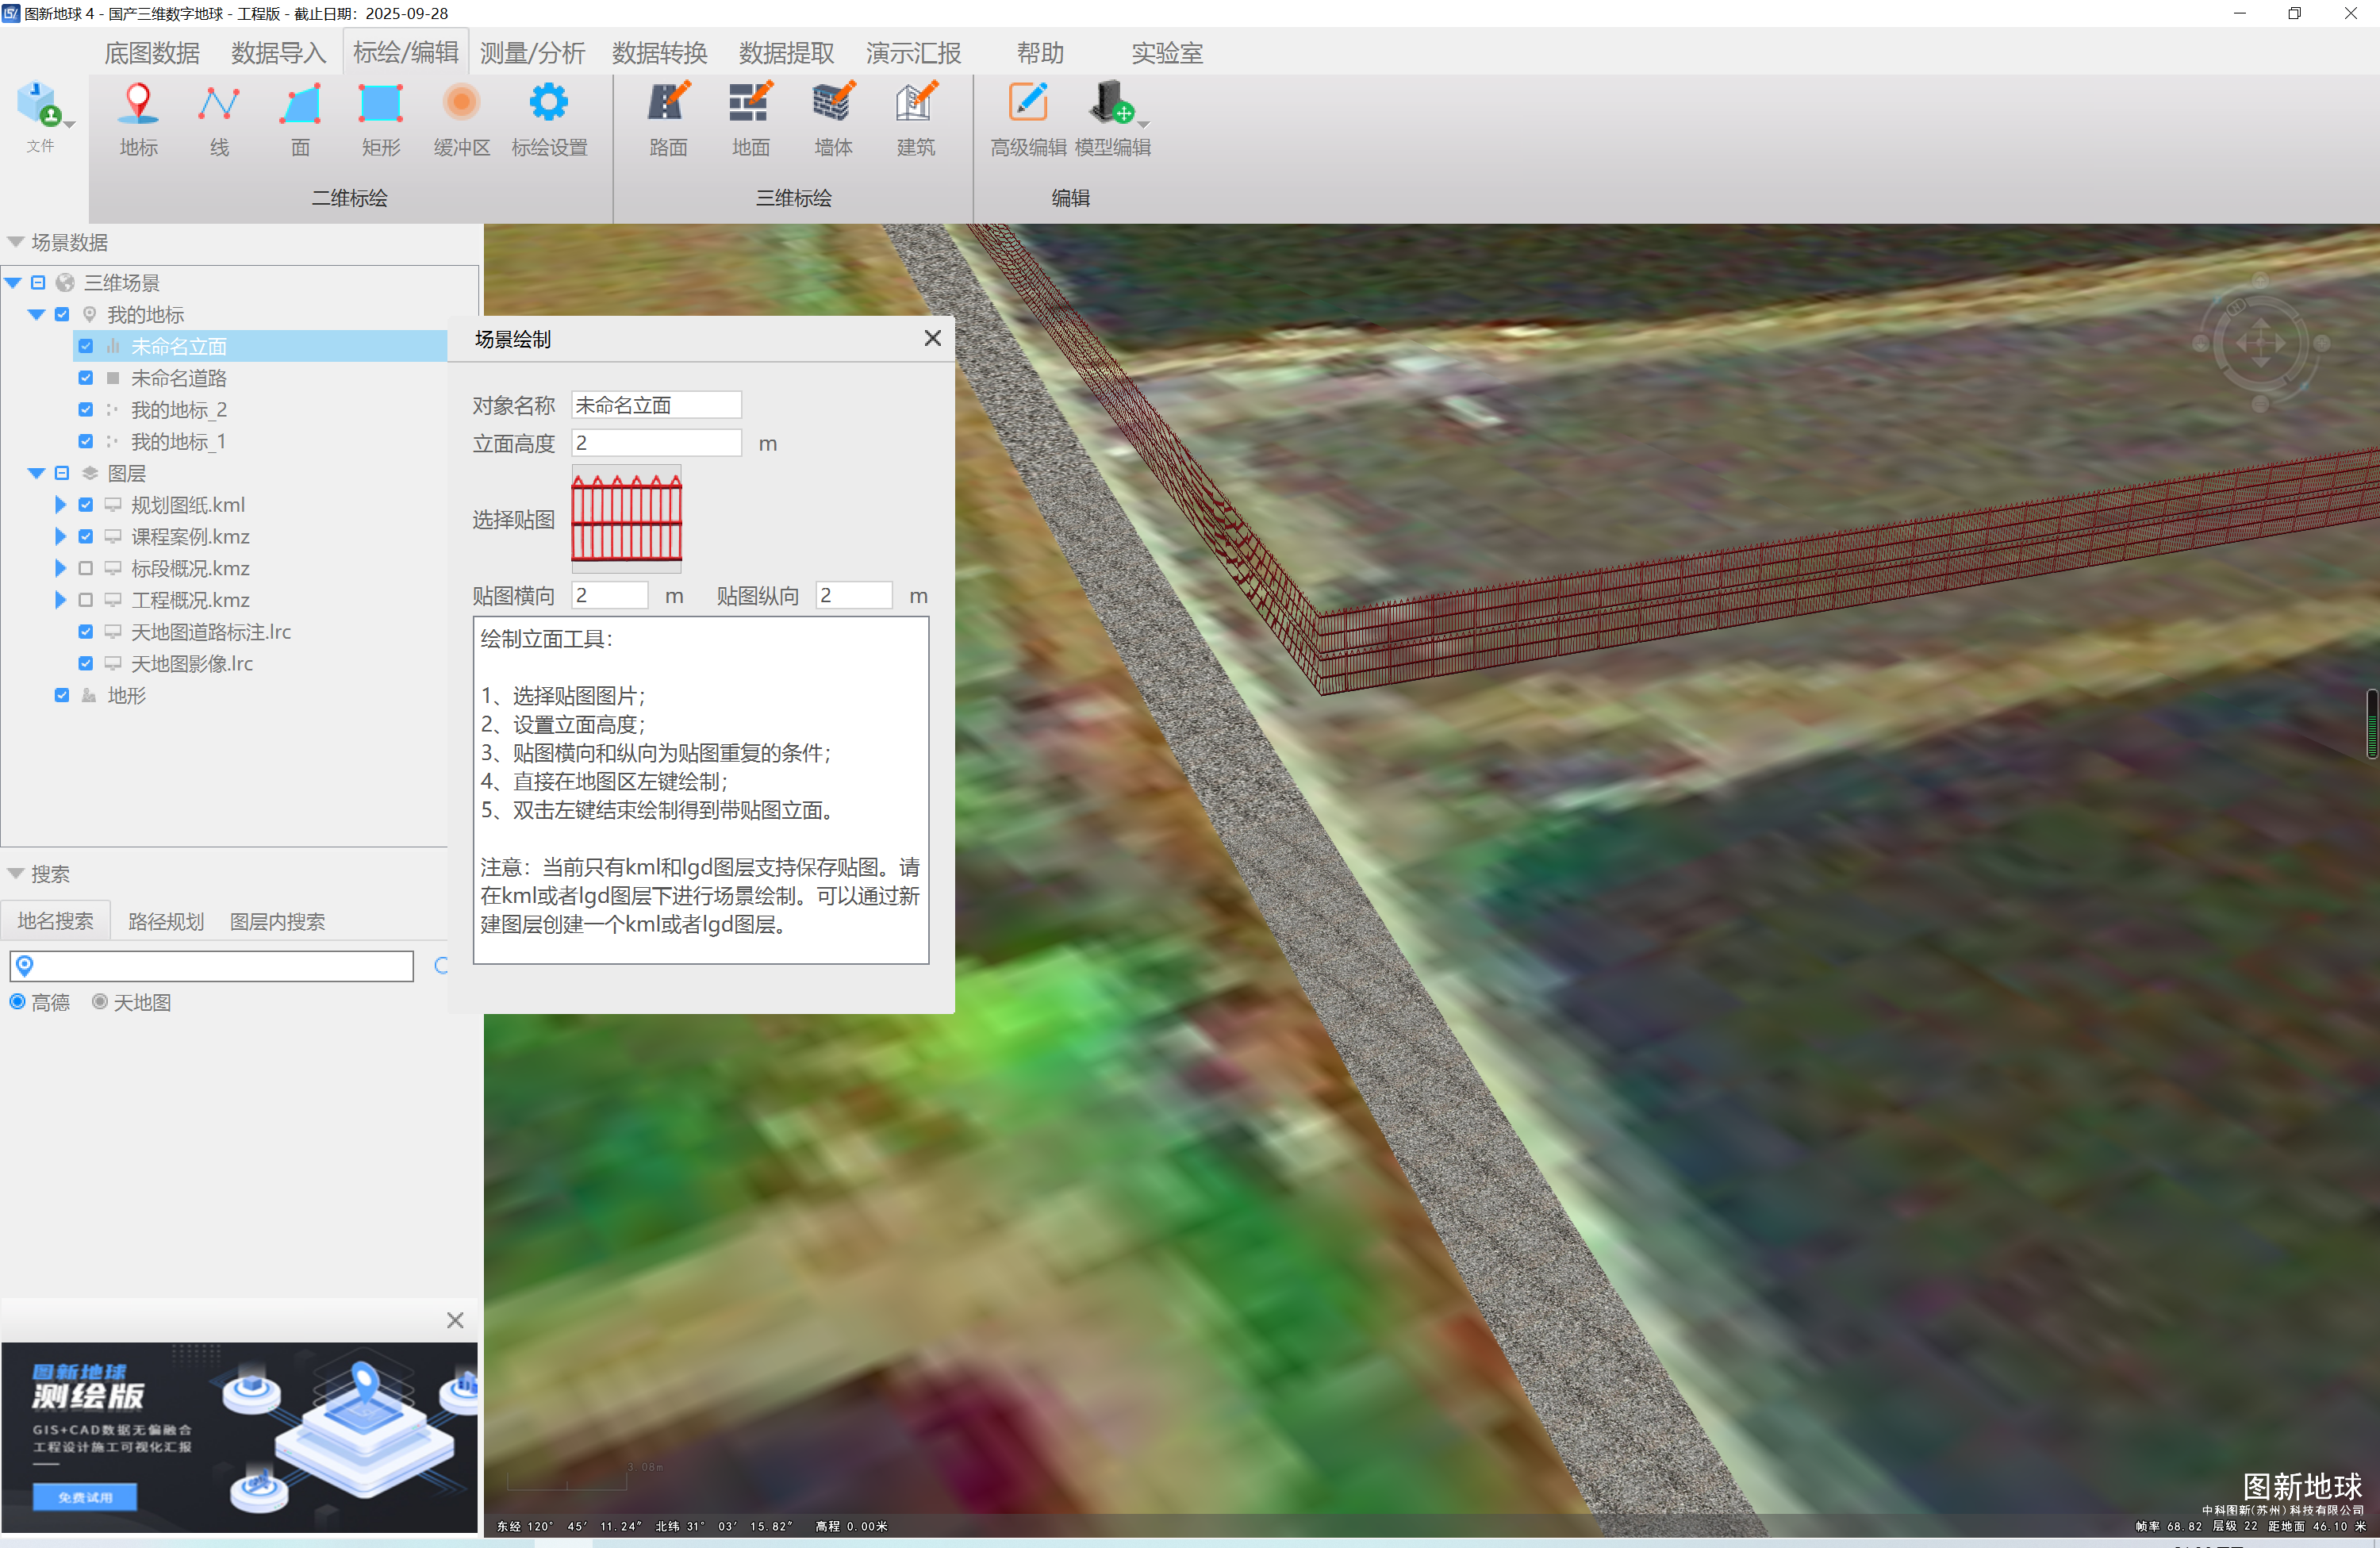Click the 立面高度 input field

655,443
